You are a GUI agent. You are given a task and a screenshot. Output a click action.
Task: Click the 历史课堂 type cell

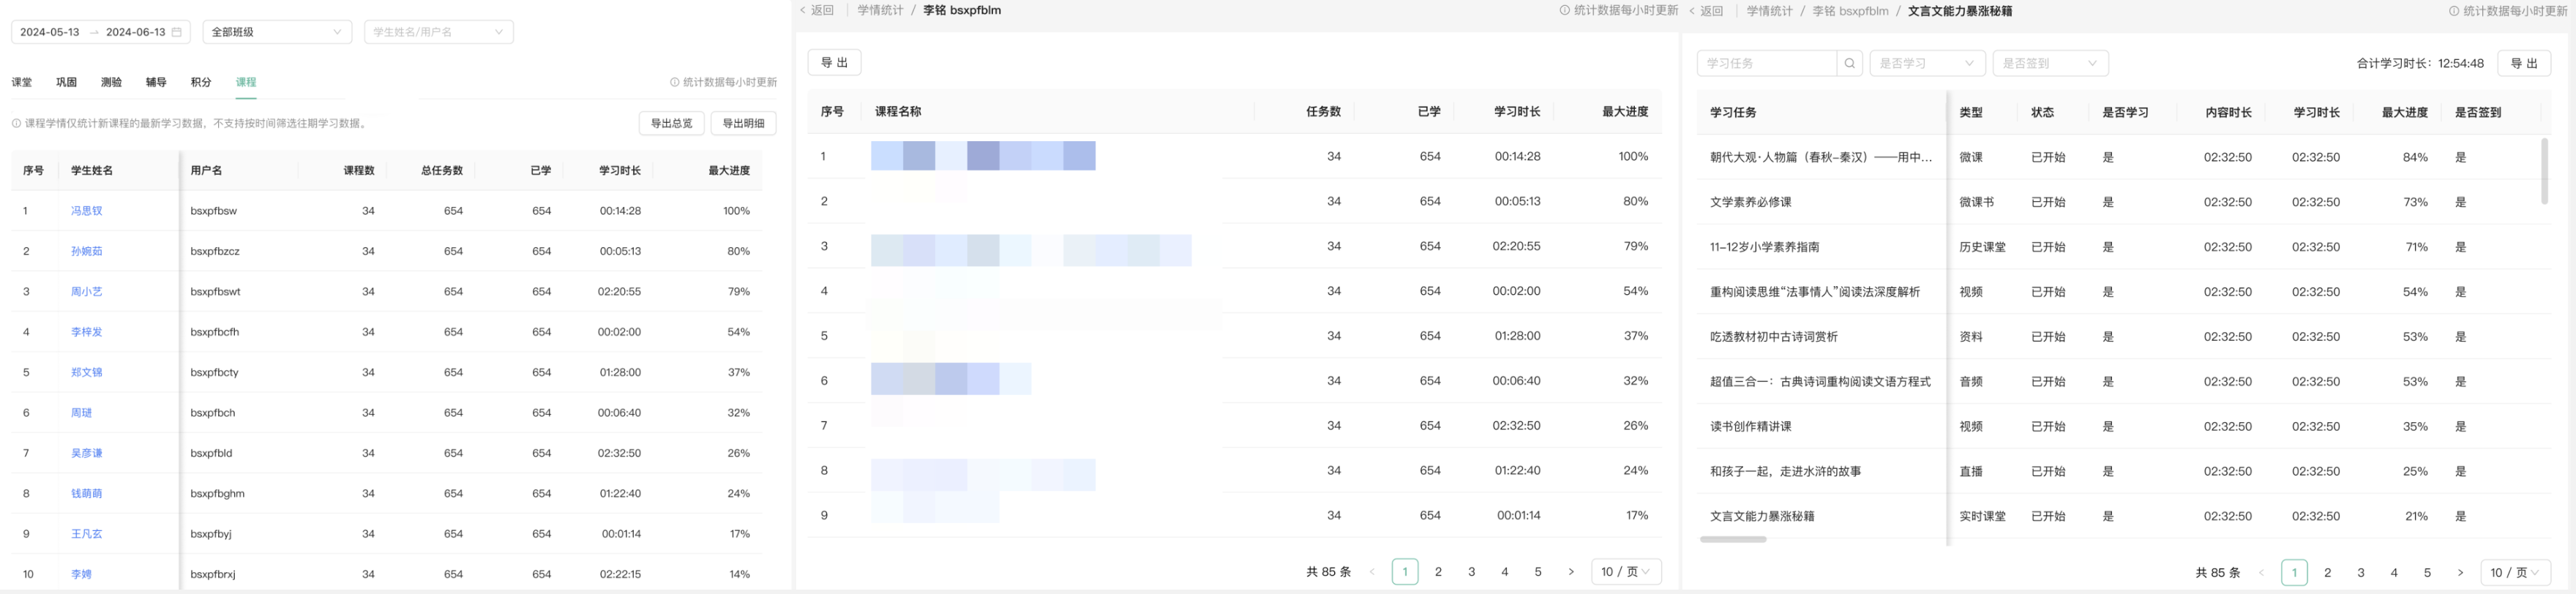point(1982,247)
